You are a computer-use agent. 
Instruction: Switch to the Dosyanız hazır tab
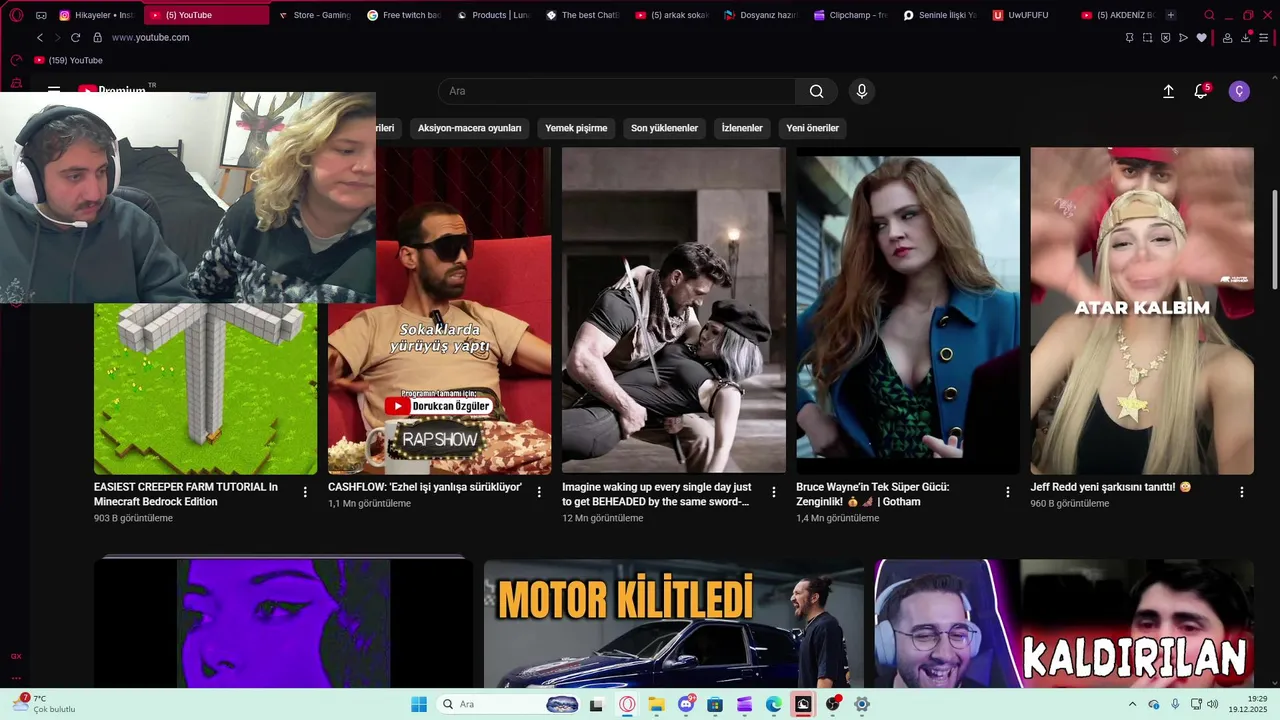[760, 15]
